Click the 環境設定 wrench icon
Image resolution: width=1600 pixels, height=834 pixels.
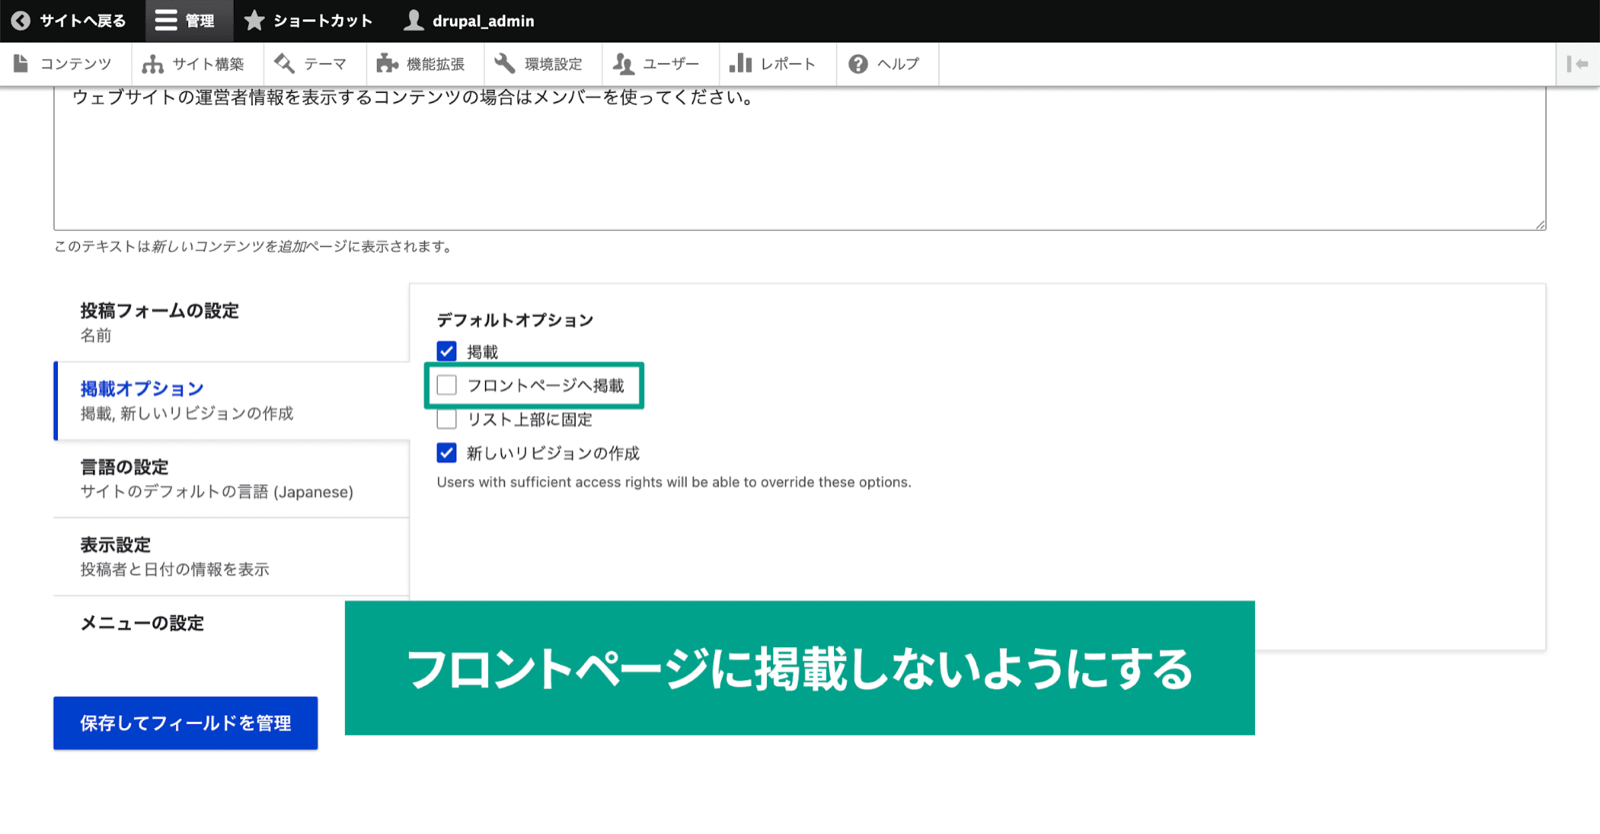[505, 64]
